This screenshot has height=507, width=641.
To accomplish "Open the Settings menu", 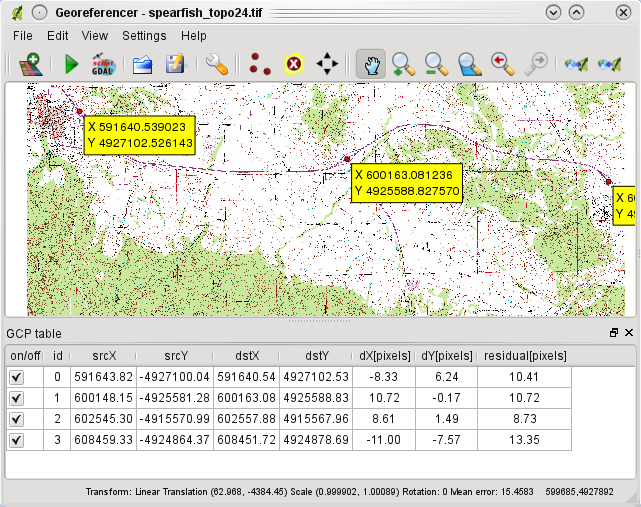I will [x=144, y=35].
